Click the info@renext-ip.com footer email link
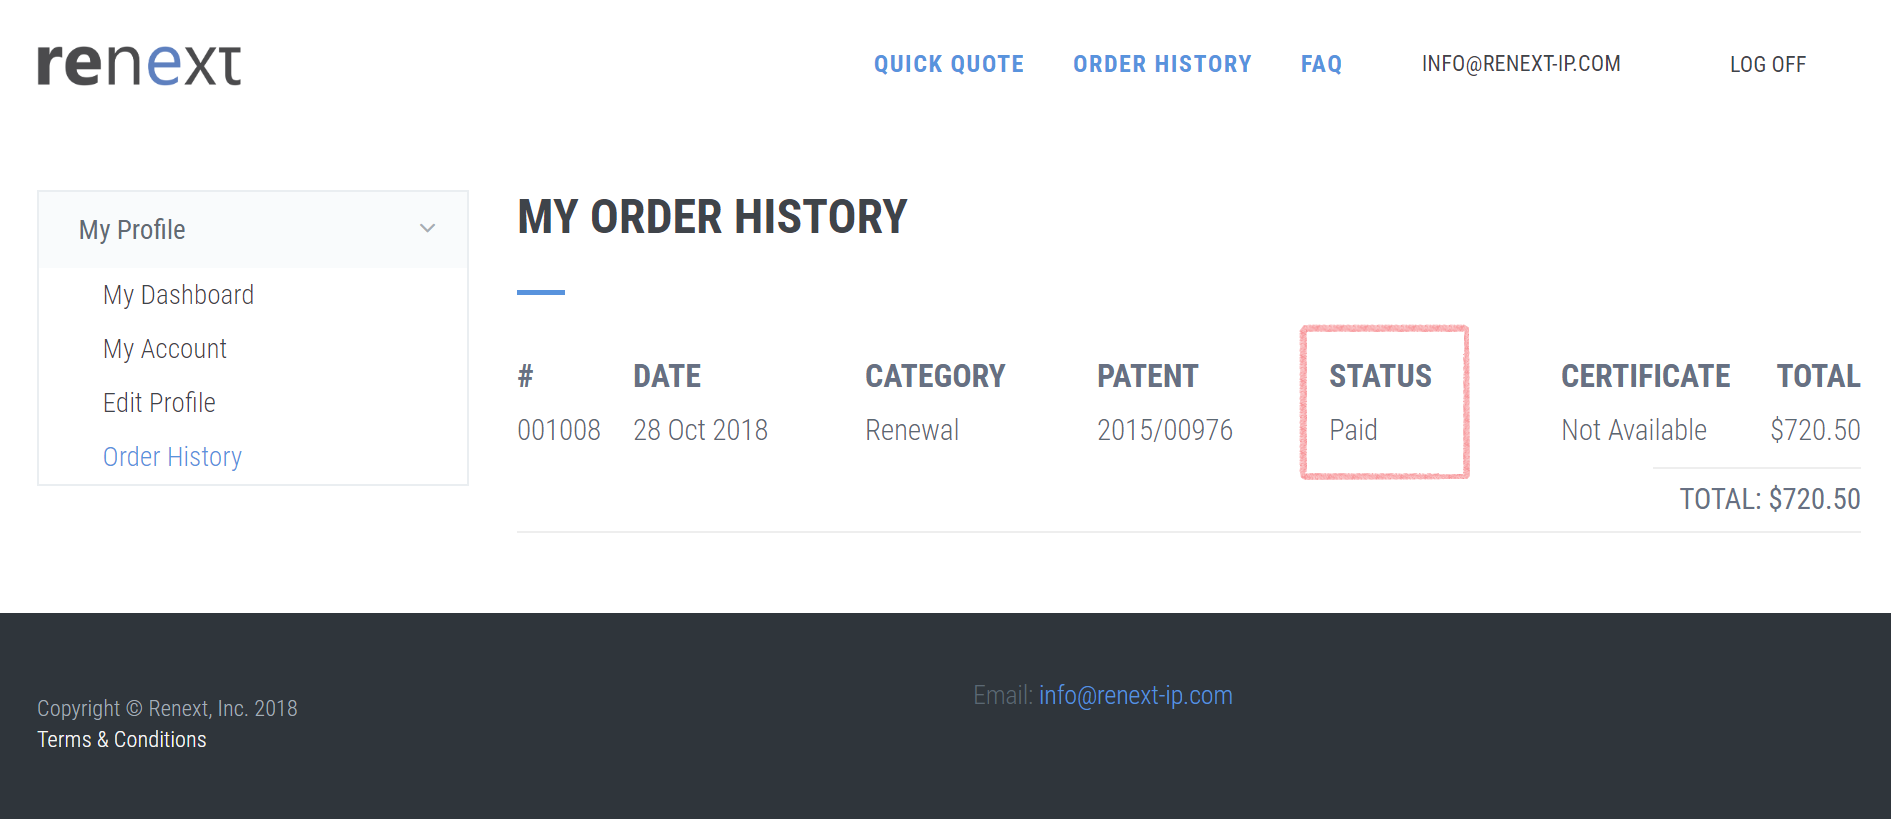The height and width of the screenshot is (819, 1891). tap(1135, 695)
